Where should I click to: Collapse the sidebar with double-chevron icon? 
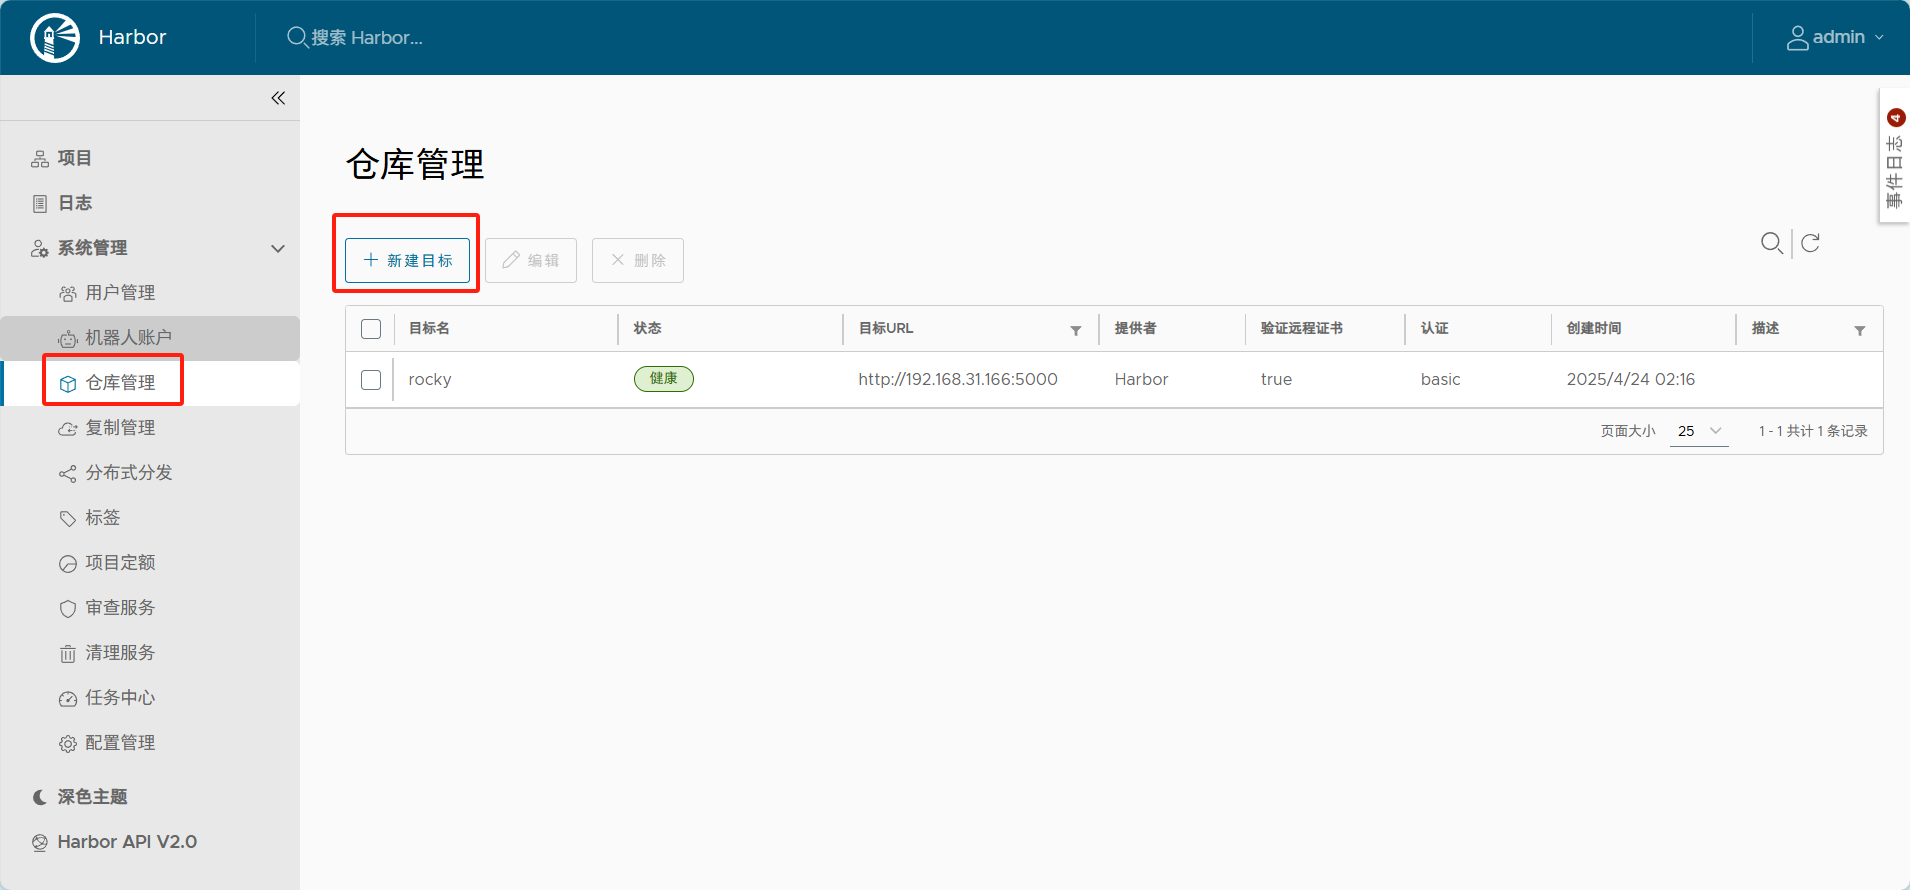(278, 98)
